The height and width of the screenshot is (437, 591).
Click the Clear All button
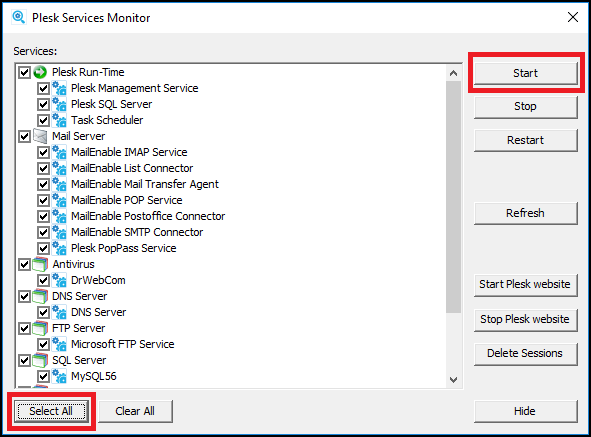(x=135, y=411)
